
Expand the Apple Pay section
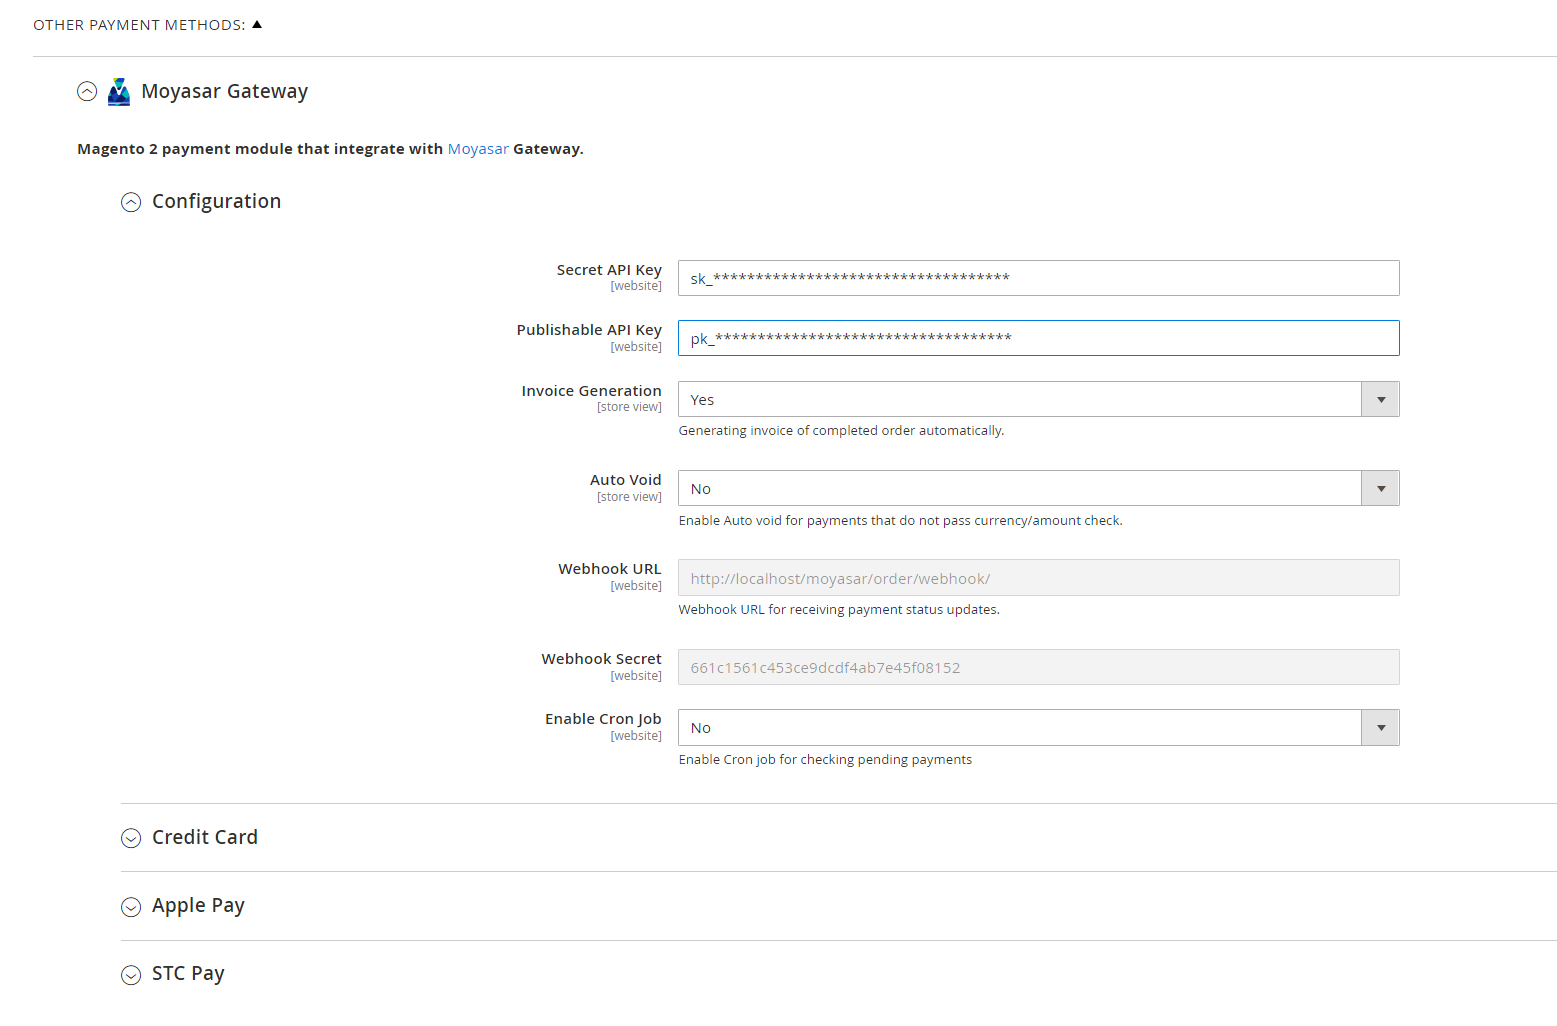131,907
